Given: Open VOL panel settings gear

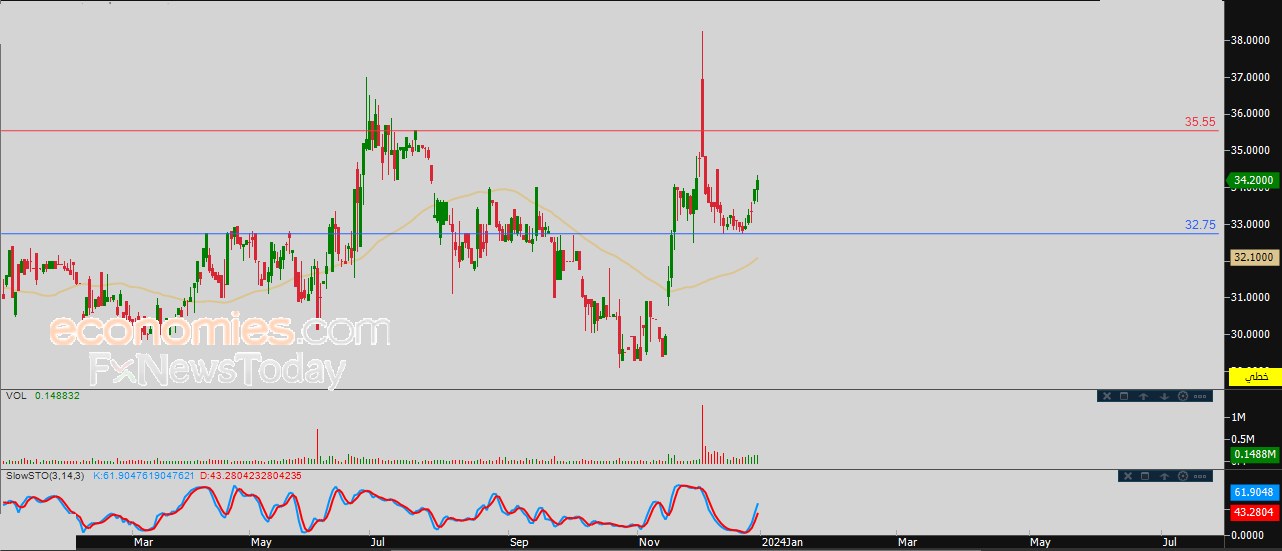Looking at the screenshot, I should [x=1183, y=396].
